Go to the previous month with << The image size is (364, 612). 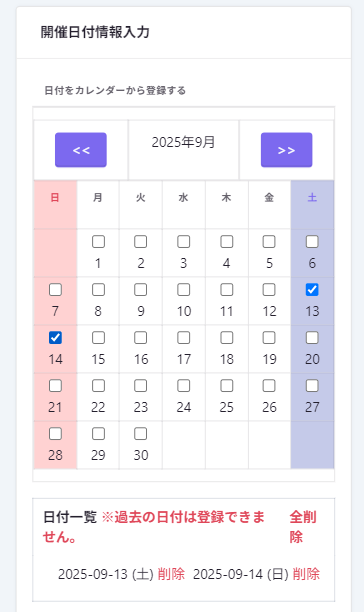[81, 150]
